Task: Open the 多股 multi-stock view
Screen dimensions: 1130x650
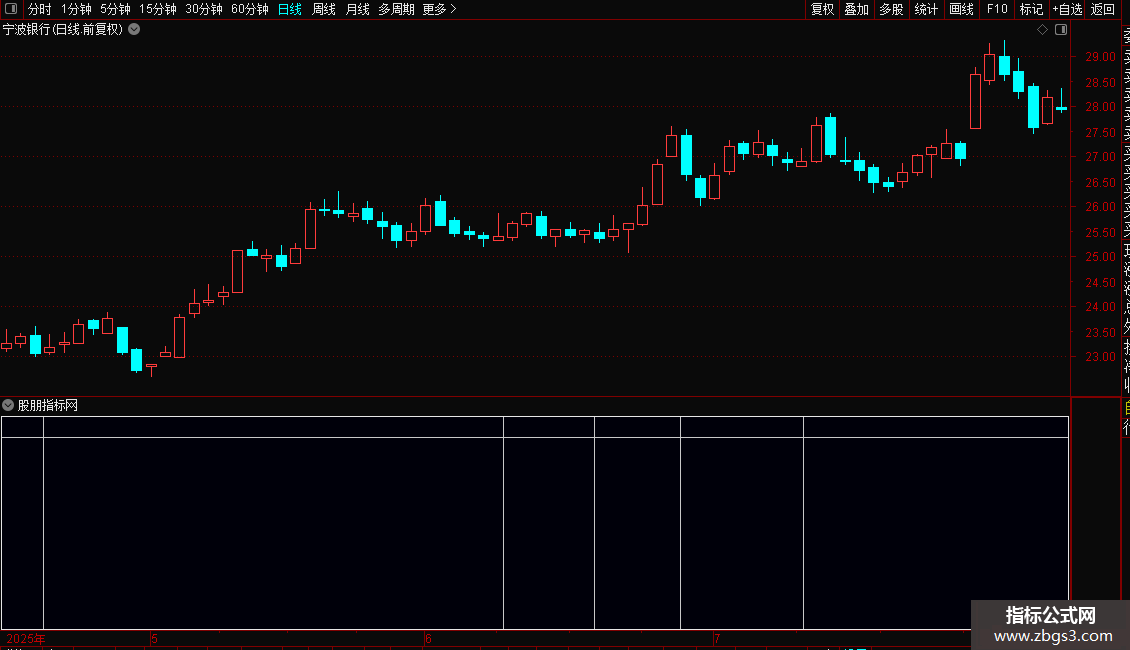Action: [x=891, y=9]
